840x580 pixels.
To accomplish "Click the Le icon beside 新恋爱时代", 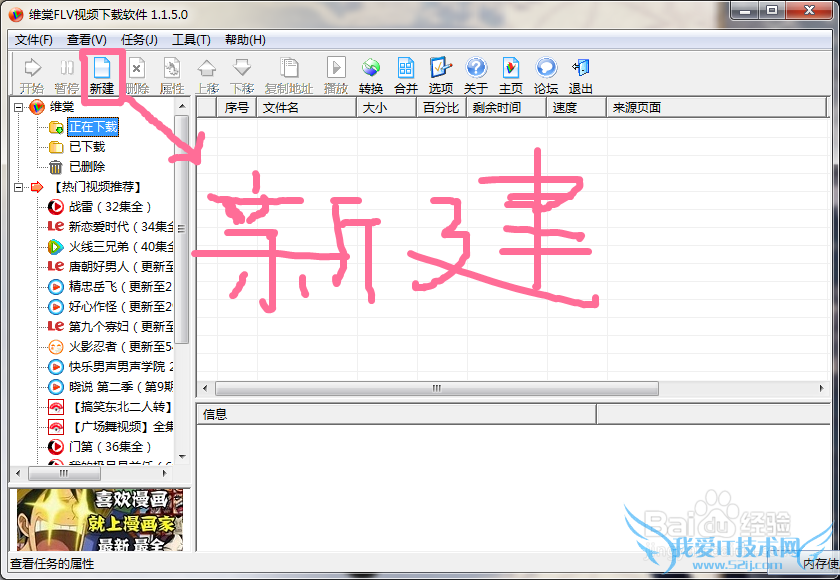I will (x=56, y=227).
